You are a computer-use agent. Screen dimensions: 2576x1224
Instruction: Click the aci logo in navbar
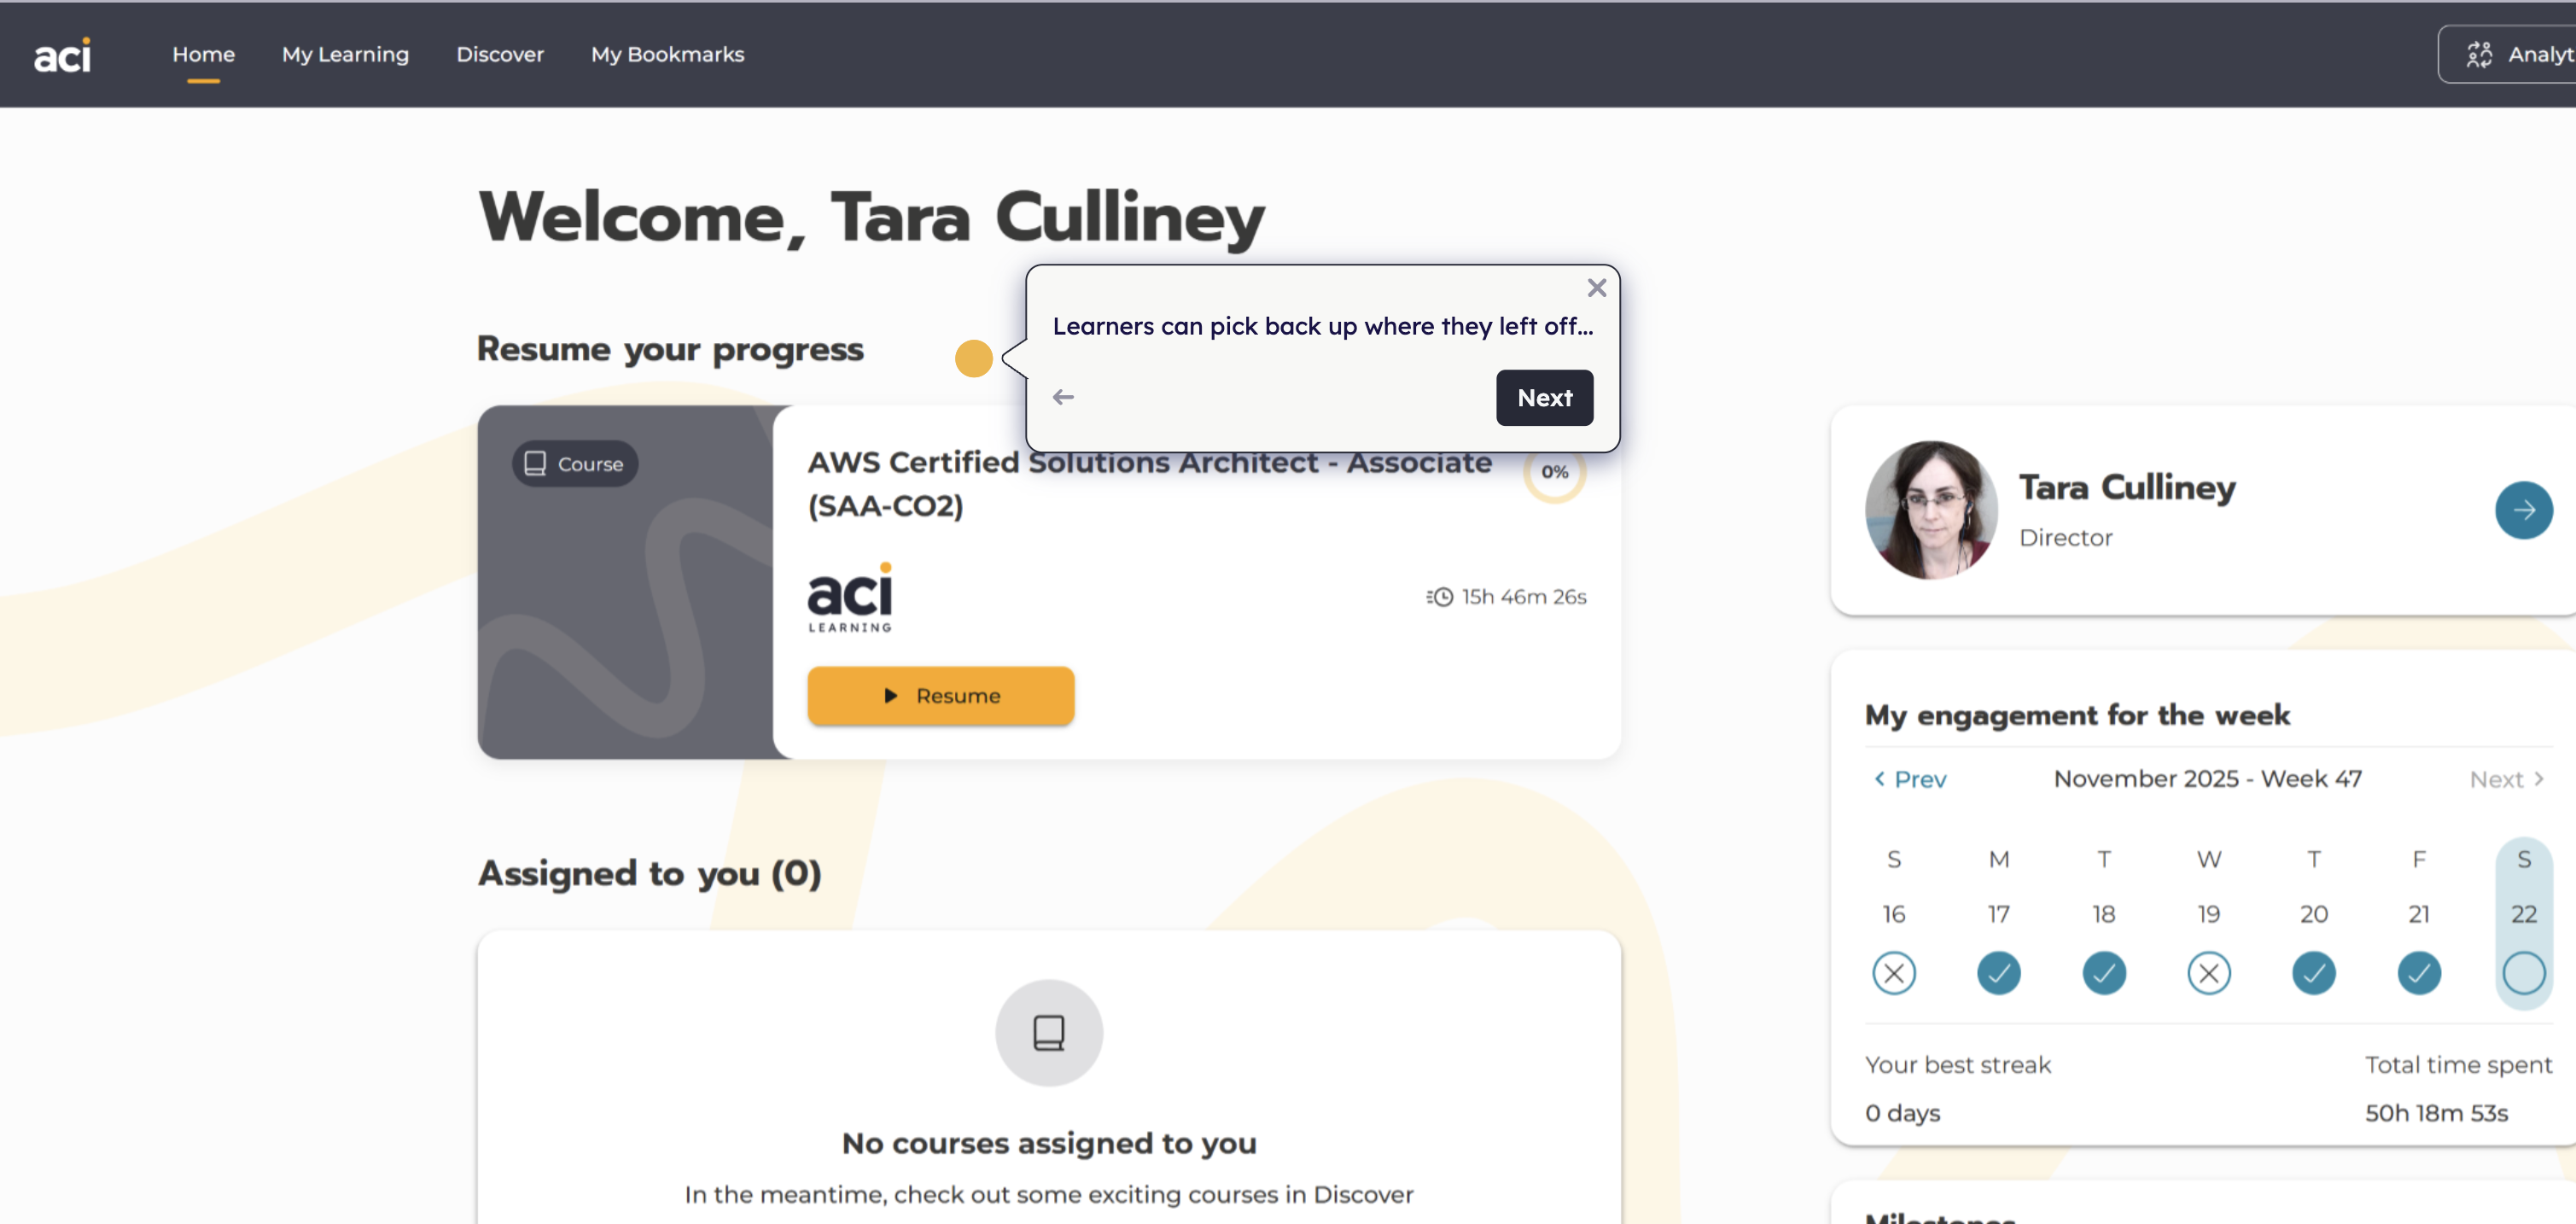pyautogui.click(x=62, y=55)
